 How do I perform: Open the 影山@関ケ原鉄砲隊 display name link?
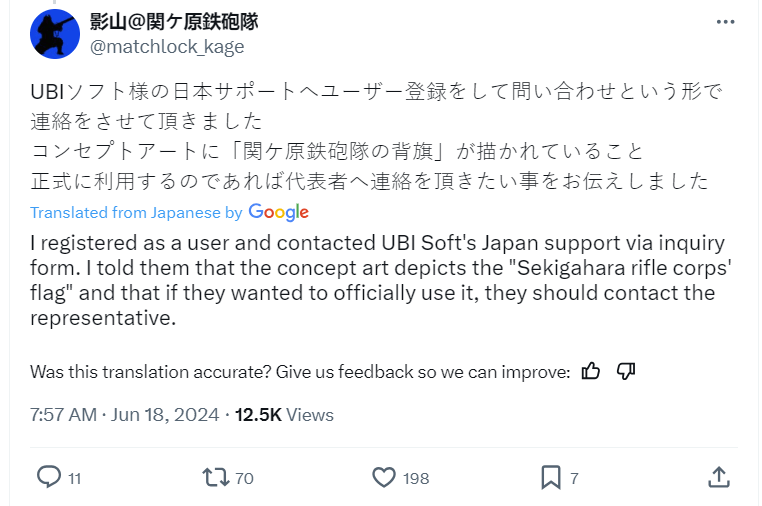174,21
